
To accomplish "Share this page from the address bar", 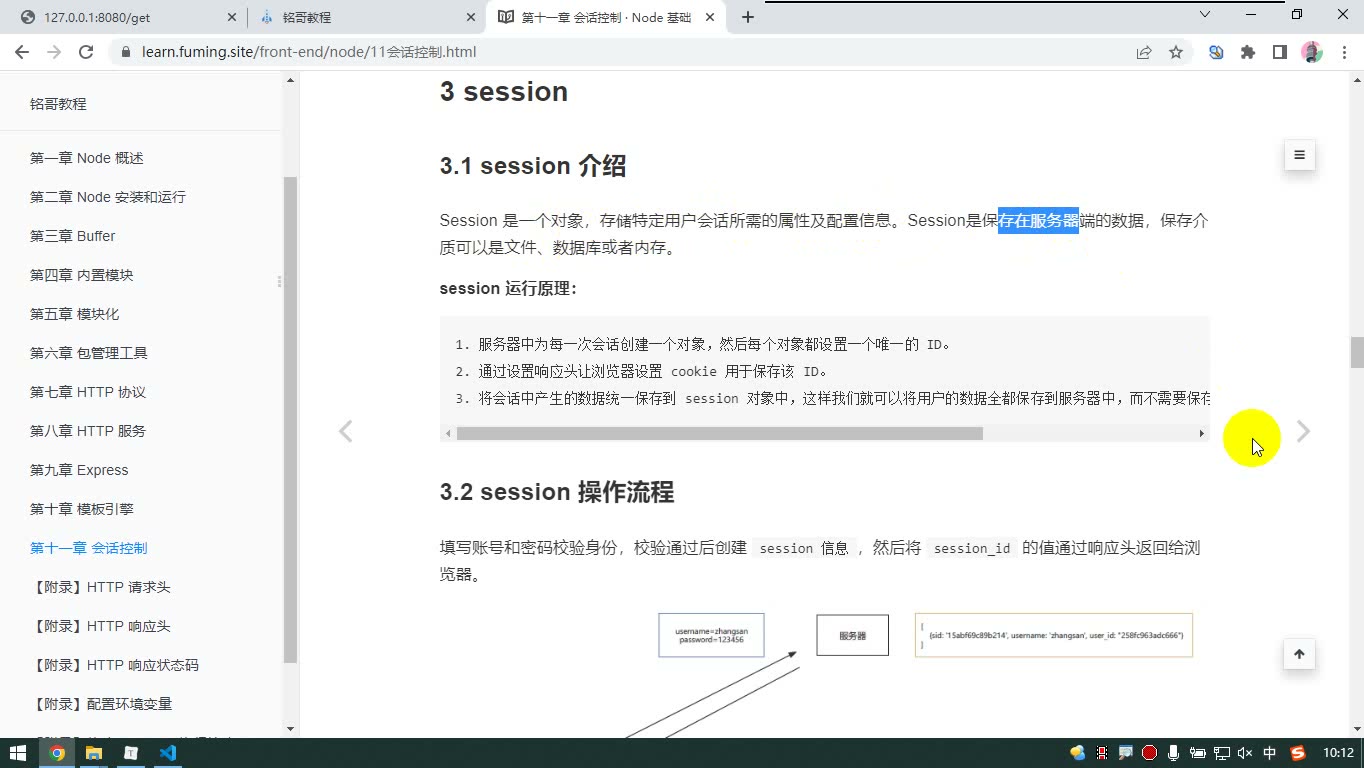I will click(1144, 52).
